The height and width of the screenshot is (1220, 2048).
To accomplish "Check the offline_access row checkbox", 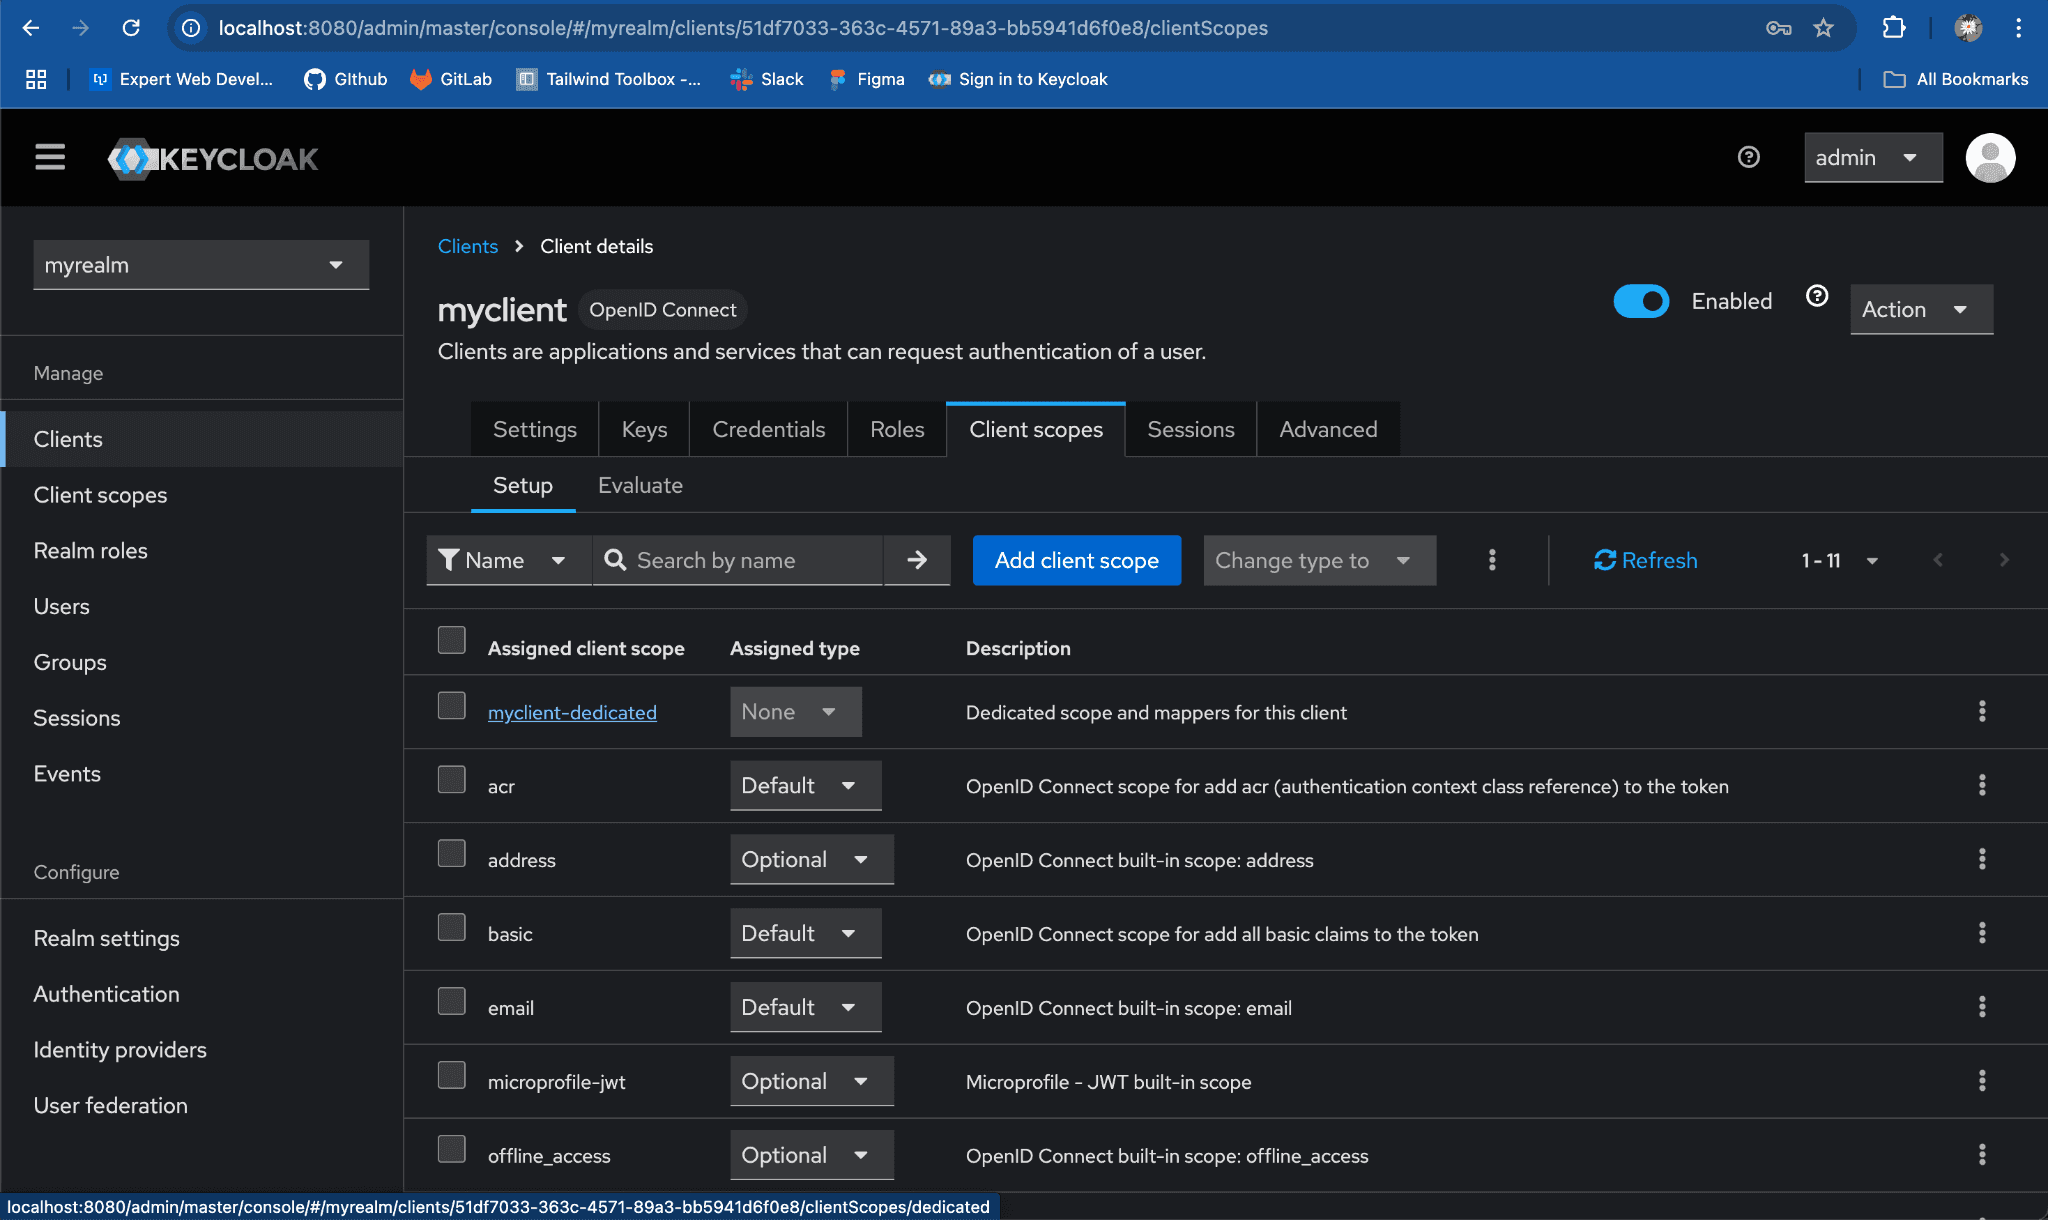I will 452,1150.
